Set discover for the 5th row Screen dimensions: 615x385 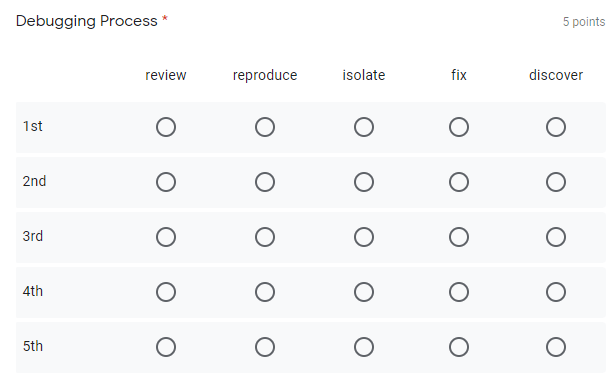click(556, 347)
